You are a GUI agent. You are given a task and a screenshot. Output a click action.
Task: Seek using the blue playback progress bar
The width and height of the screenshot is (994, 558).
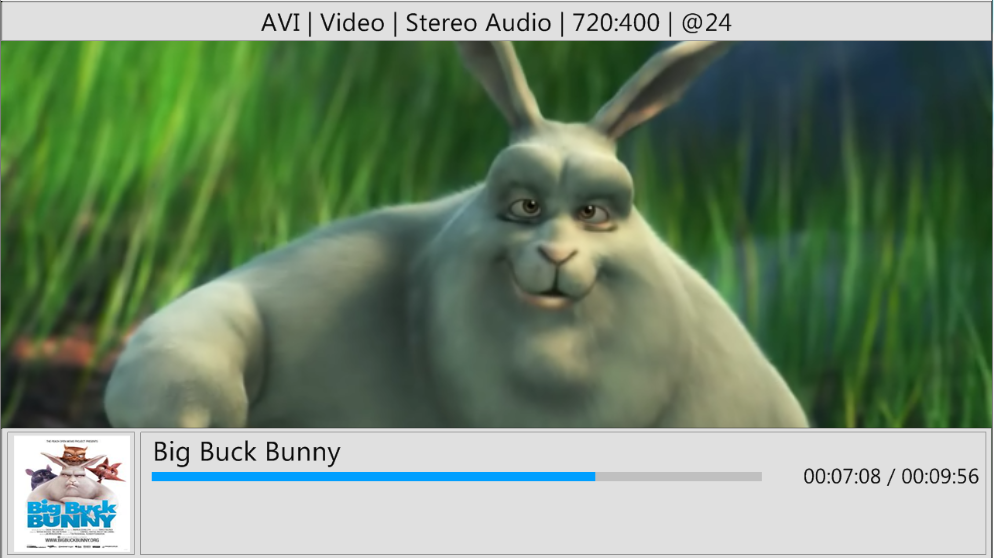pyautogui.click(x=456, y=476)
